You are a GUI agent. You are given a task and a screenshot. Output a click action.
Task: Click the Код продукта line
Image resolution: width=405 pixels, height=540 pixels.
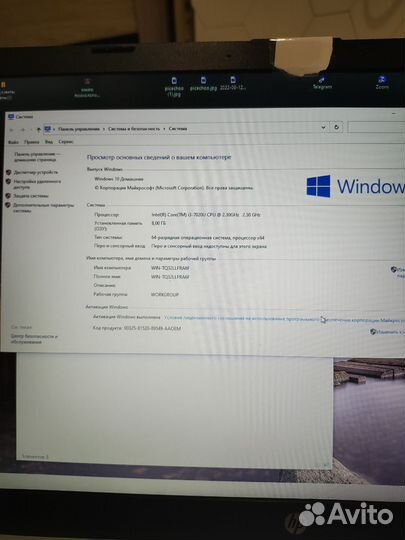tap(137, 328)
